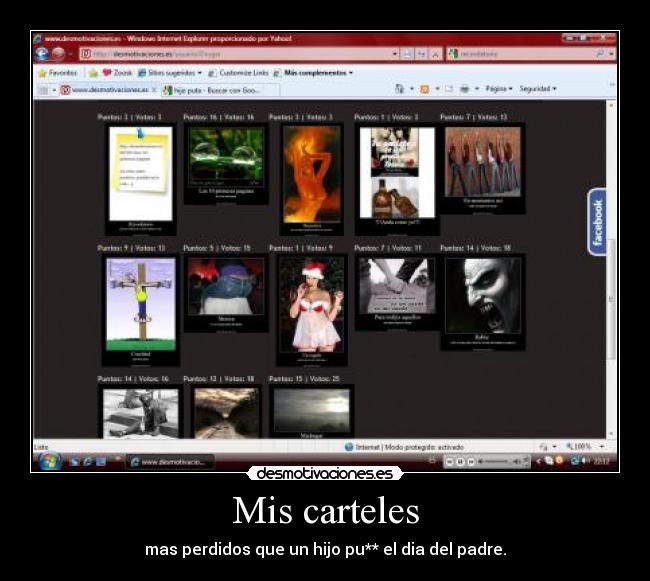
Task: Click the Read mail envelope icon
Action: pyautogui.click(x=449, y=89)
